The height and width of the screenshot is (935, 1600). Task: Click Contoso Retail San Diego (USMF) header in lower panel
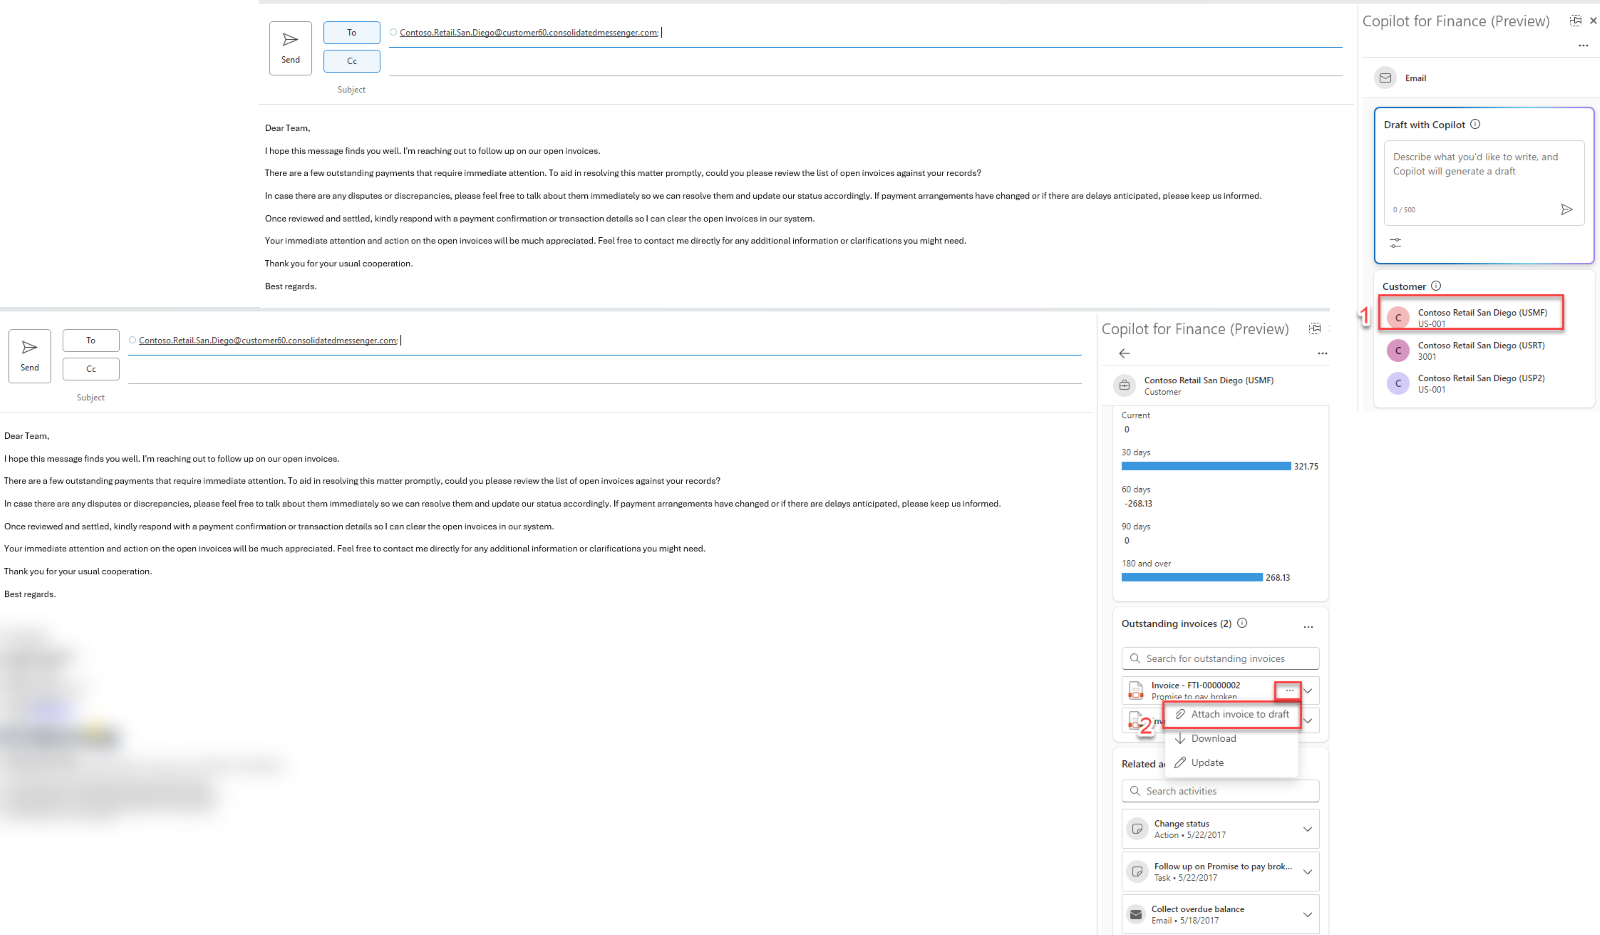pyautogui.click(x=1209, y=380)
